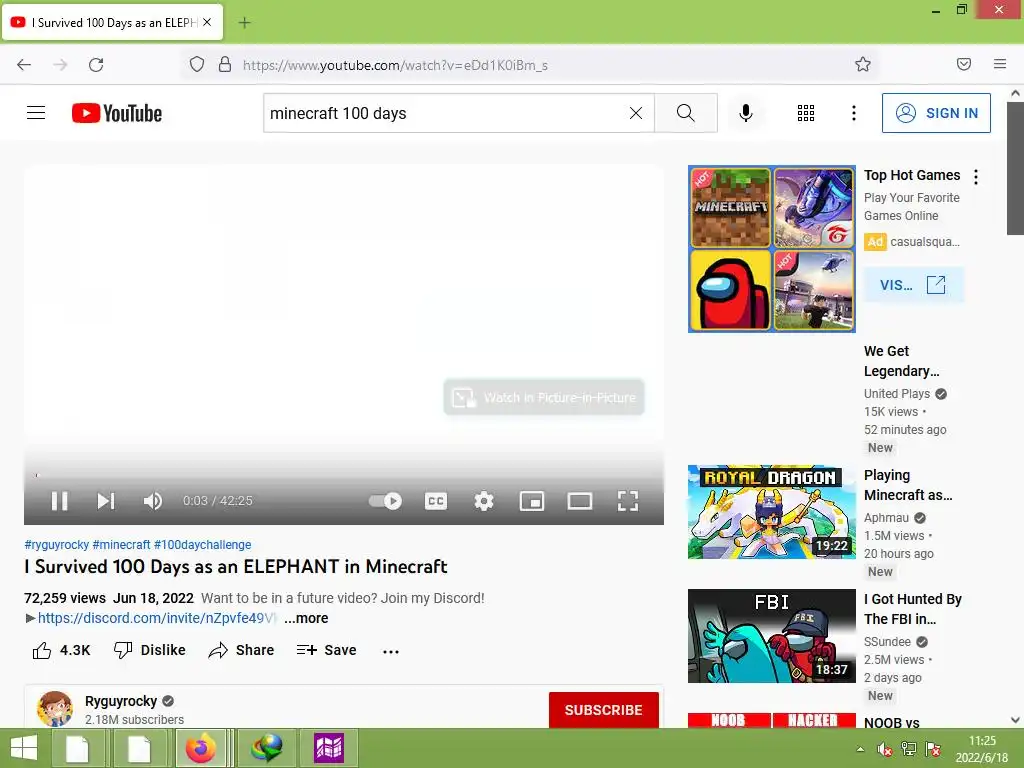View site security padlock info
Viewport: 1024px width, 768px height.
pyautogui.click(x=225, y=65)
